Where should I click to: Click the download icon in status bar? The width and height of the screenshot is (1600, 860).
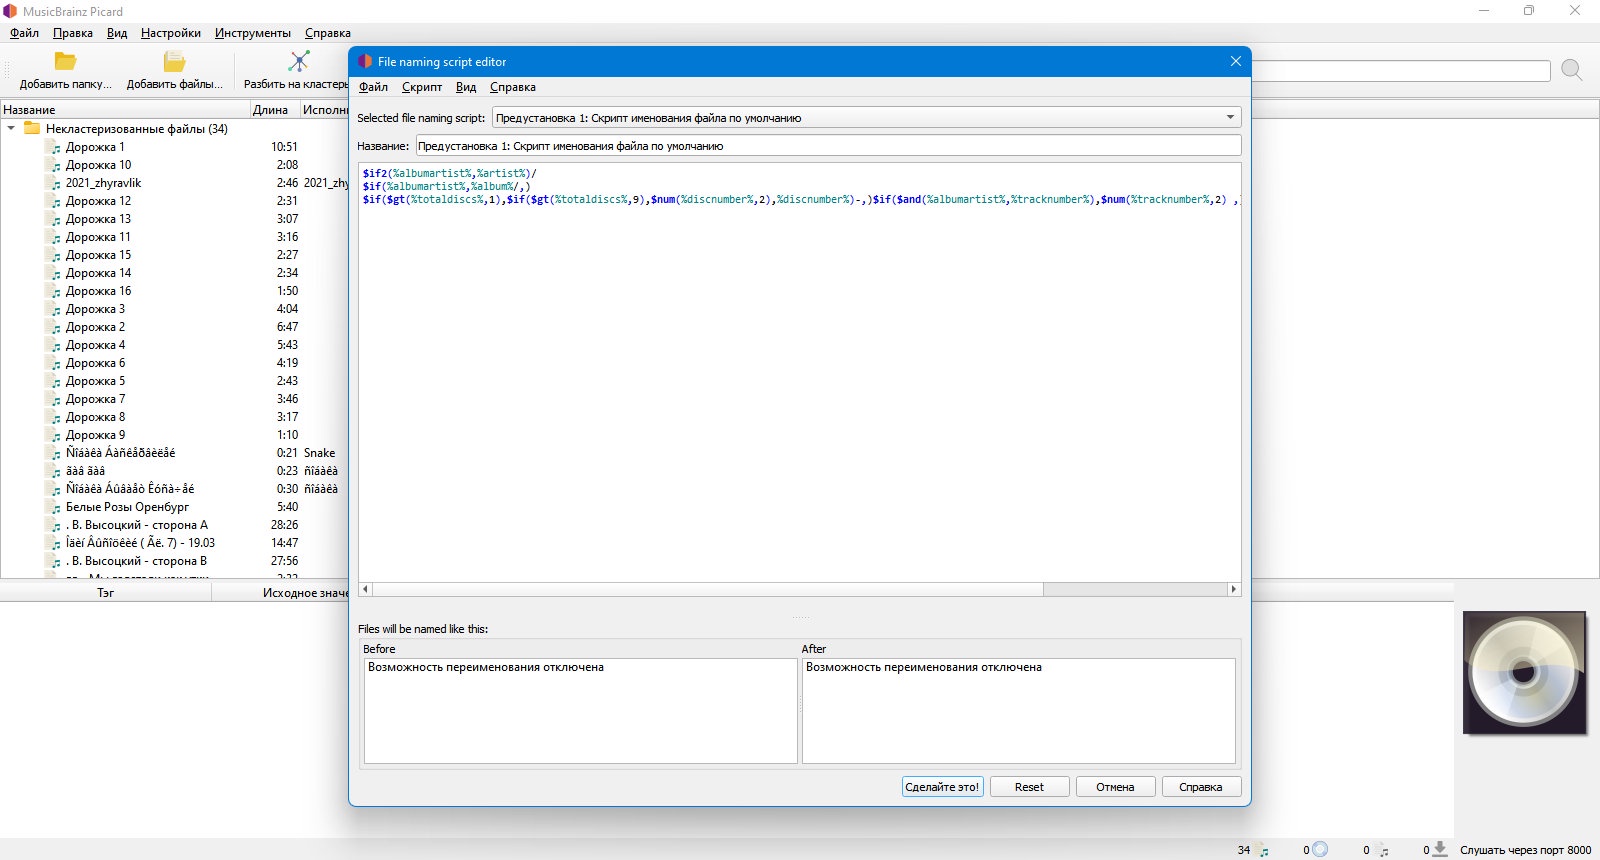pyautogui.click(x=1440, y=849)
